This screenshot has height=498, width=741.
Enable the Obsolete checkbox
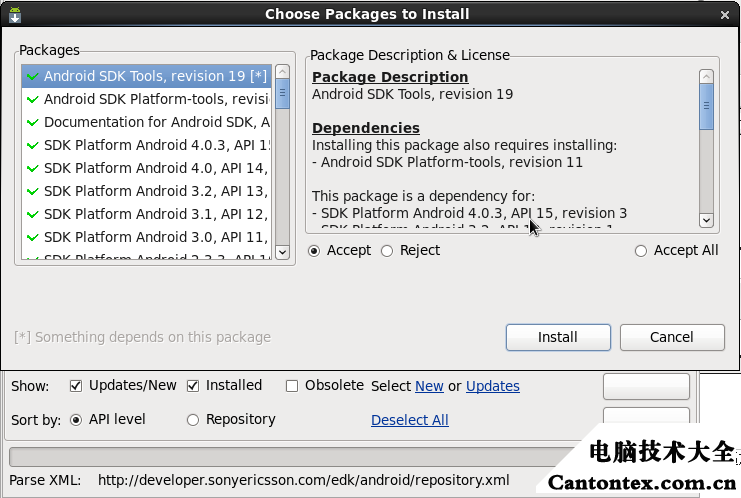click(x=292, y=386)
